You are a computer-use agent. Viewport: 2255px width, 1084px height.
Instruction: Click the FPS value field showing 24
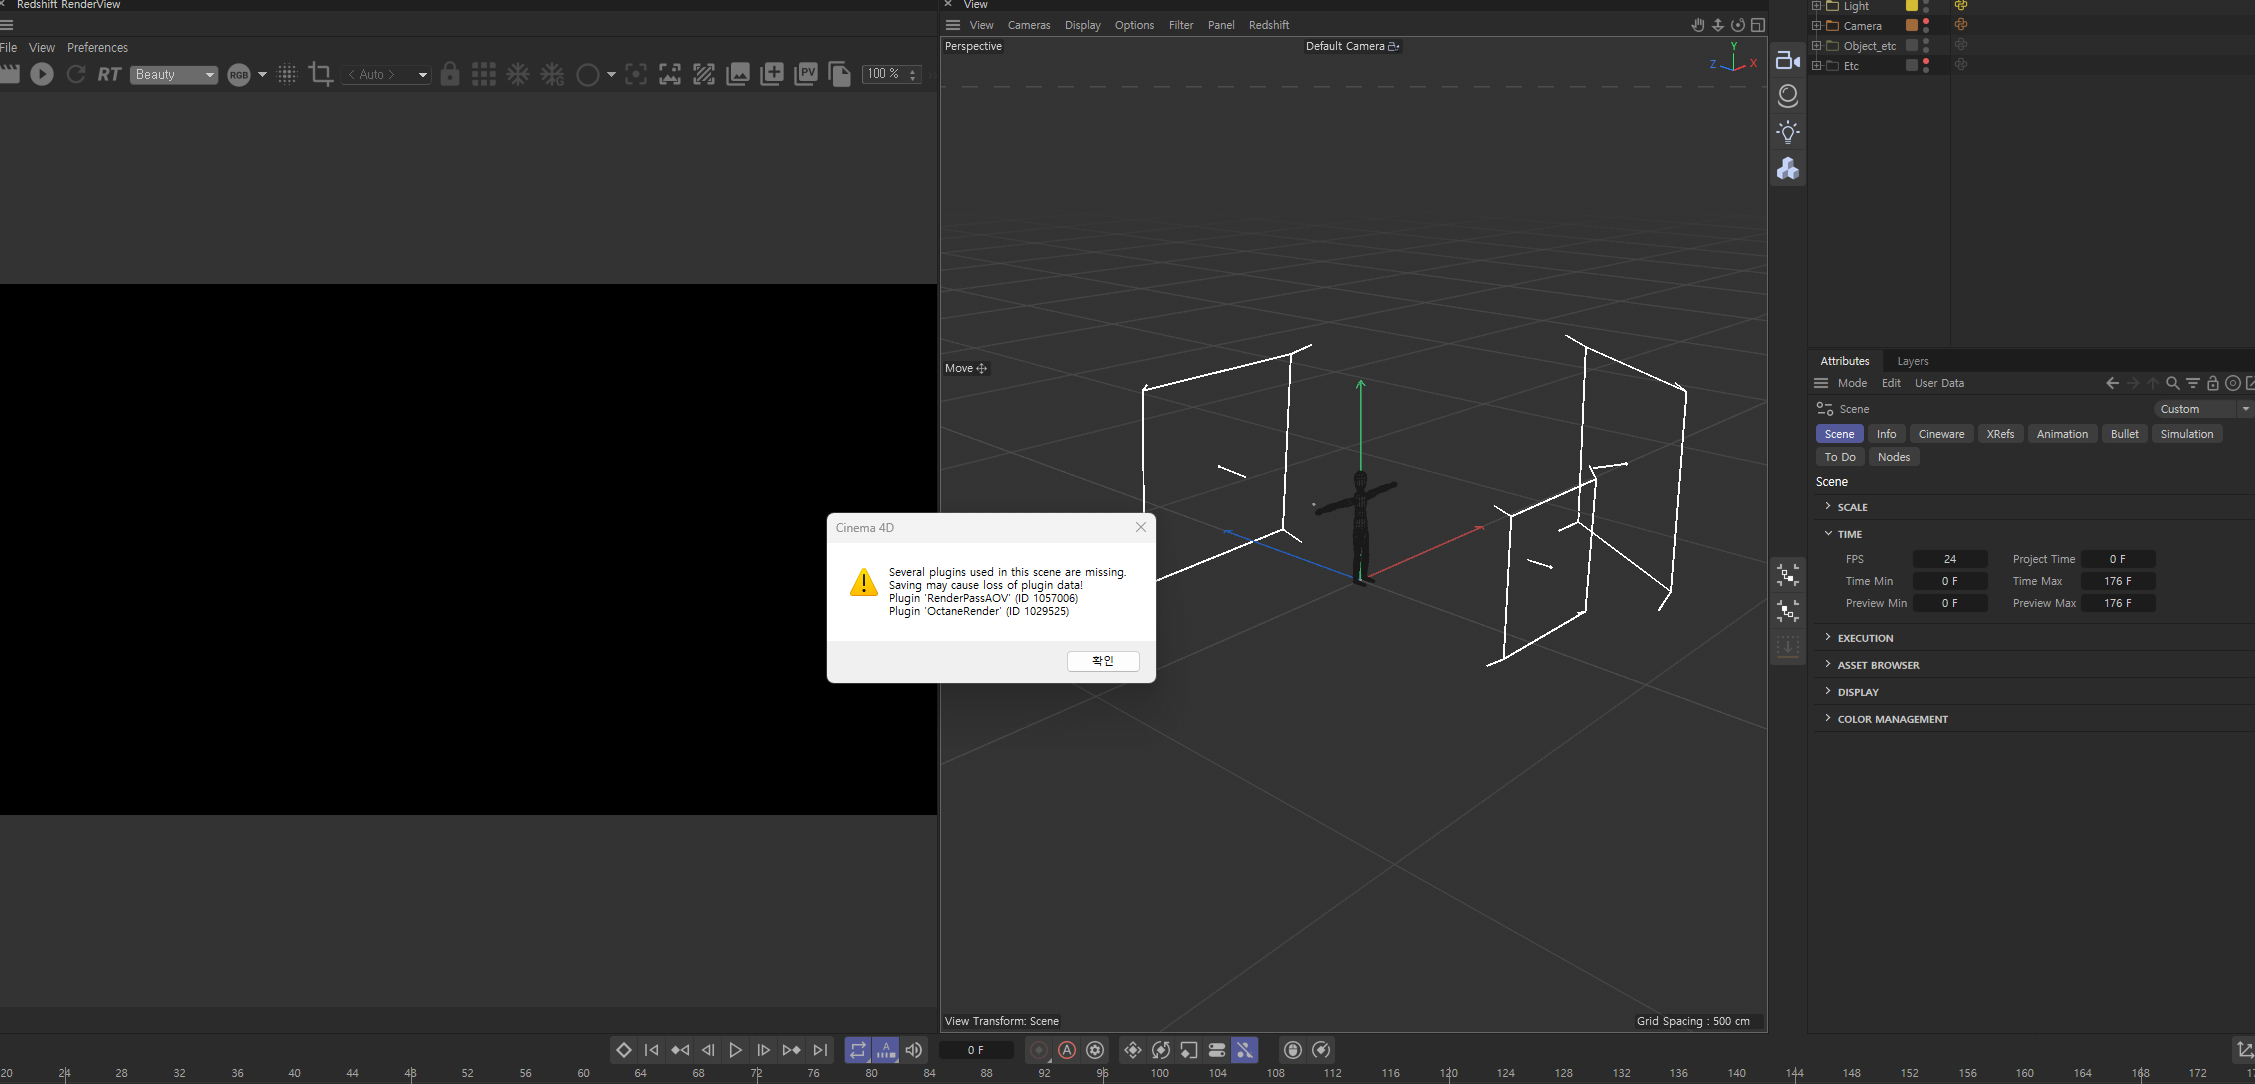(x=1949, y=559)
